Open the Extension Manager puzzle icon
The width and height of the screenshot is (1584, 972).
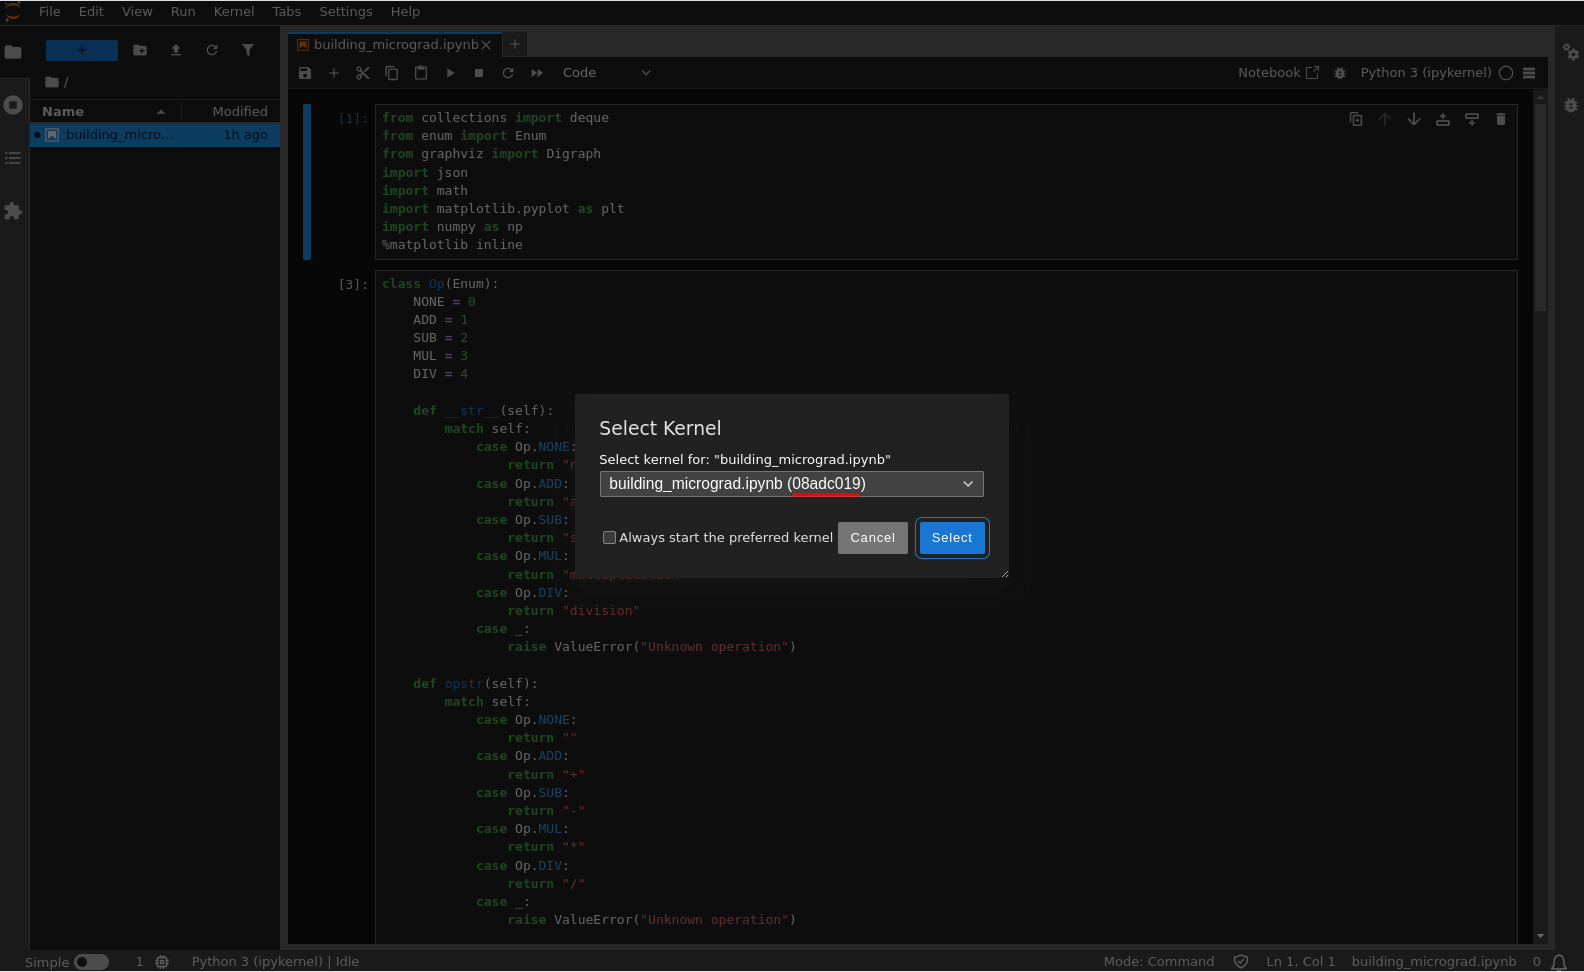point(13,211)
